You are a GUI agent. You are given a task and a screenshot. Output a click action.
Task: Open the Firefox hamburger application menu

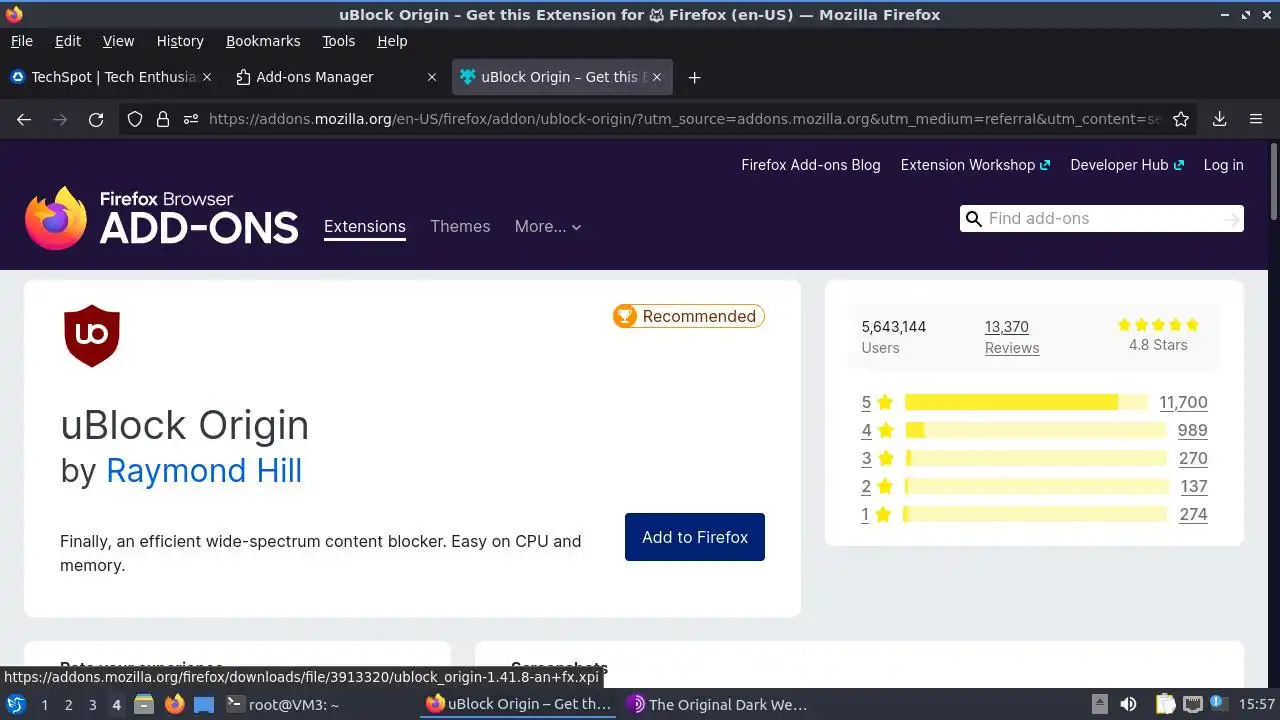(x=1256, y=119)
